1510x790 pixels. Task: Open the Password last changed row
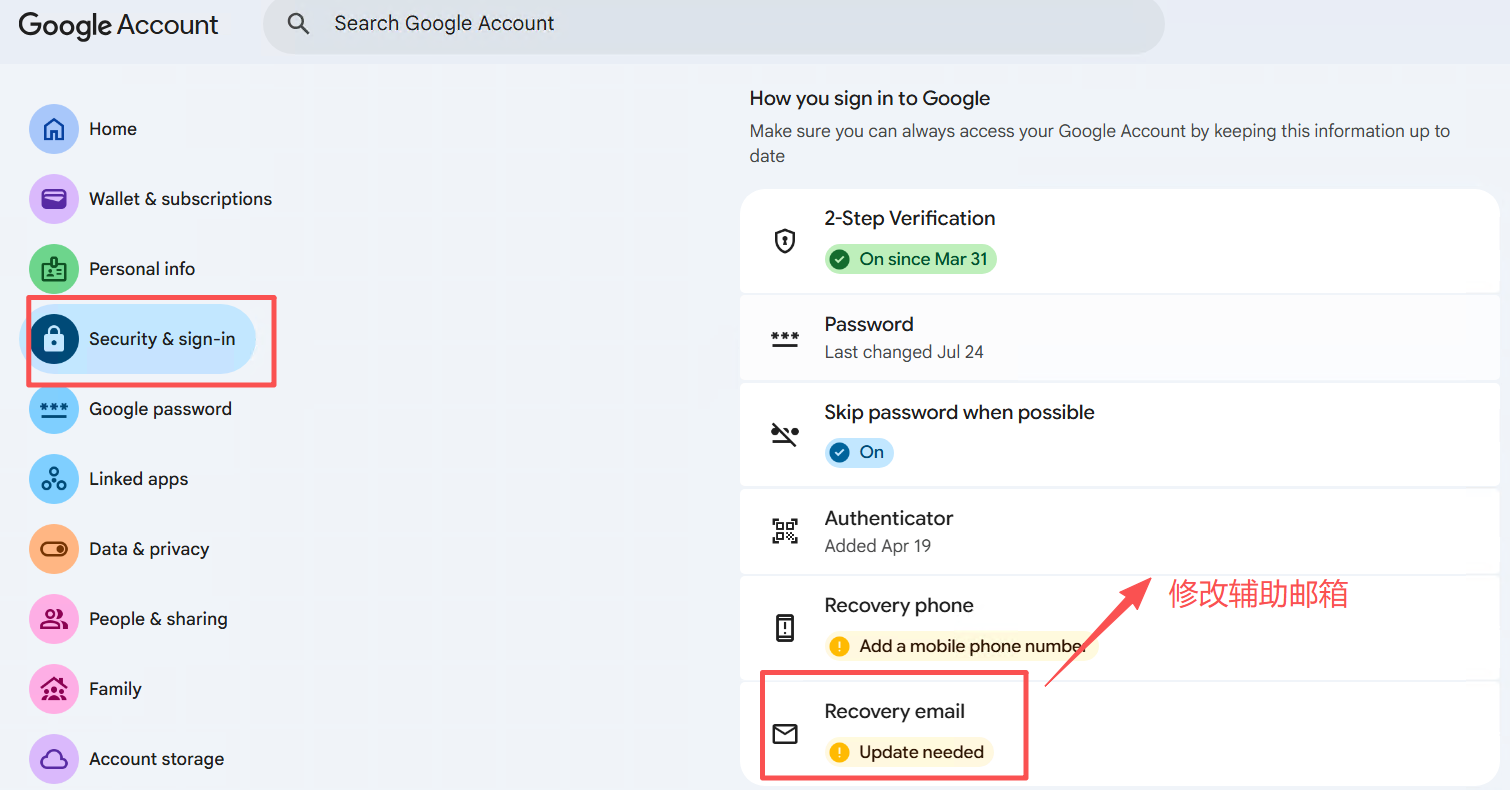[x=1120, y=338]
